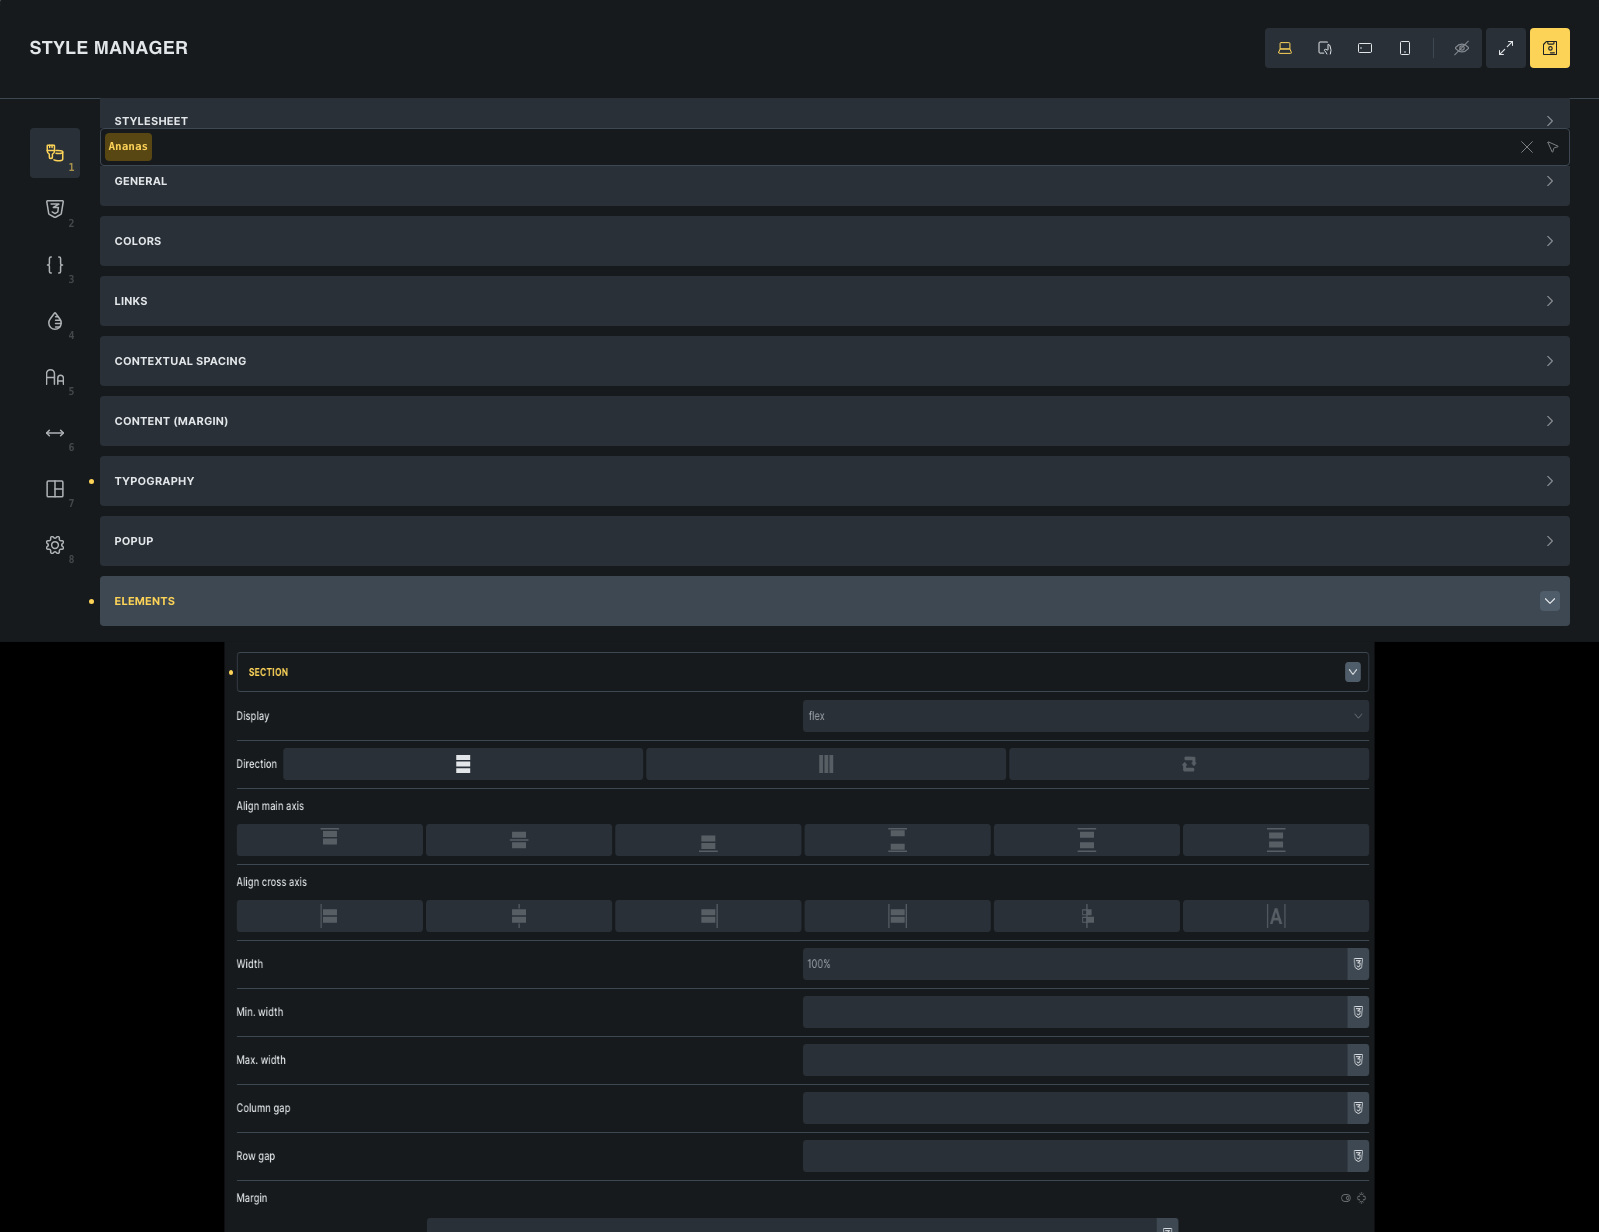Screen dimensions: 1599x1232
Task: Open the curly braces code sidebar panel
Action: [55, 265]
